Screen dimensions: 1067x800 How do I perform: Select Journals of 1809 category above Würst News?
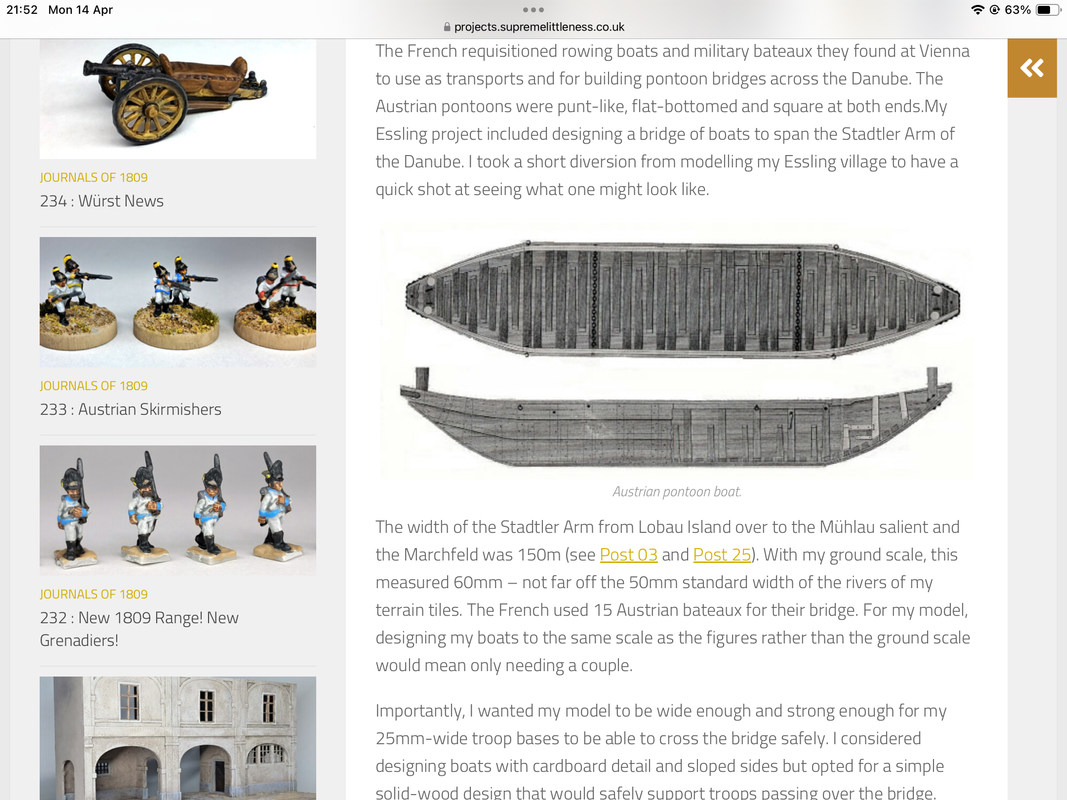[93, 178]
